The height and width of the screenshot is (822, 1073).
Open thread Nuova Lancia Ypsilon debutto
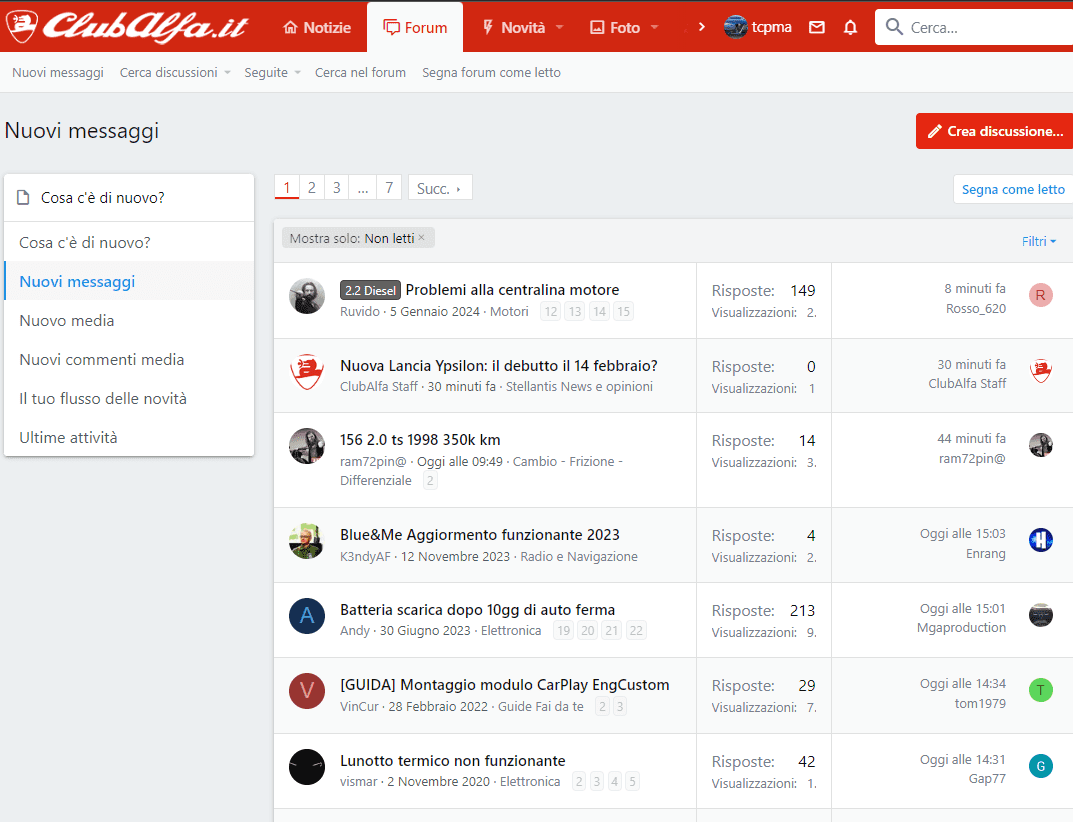coord(499,365)
